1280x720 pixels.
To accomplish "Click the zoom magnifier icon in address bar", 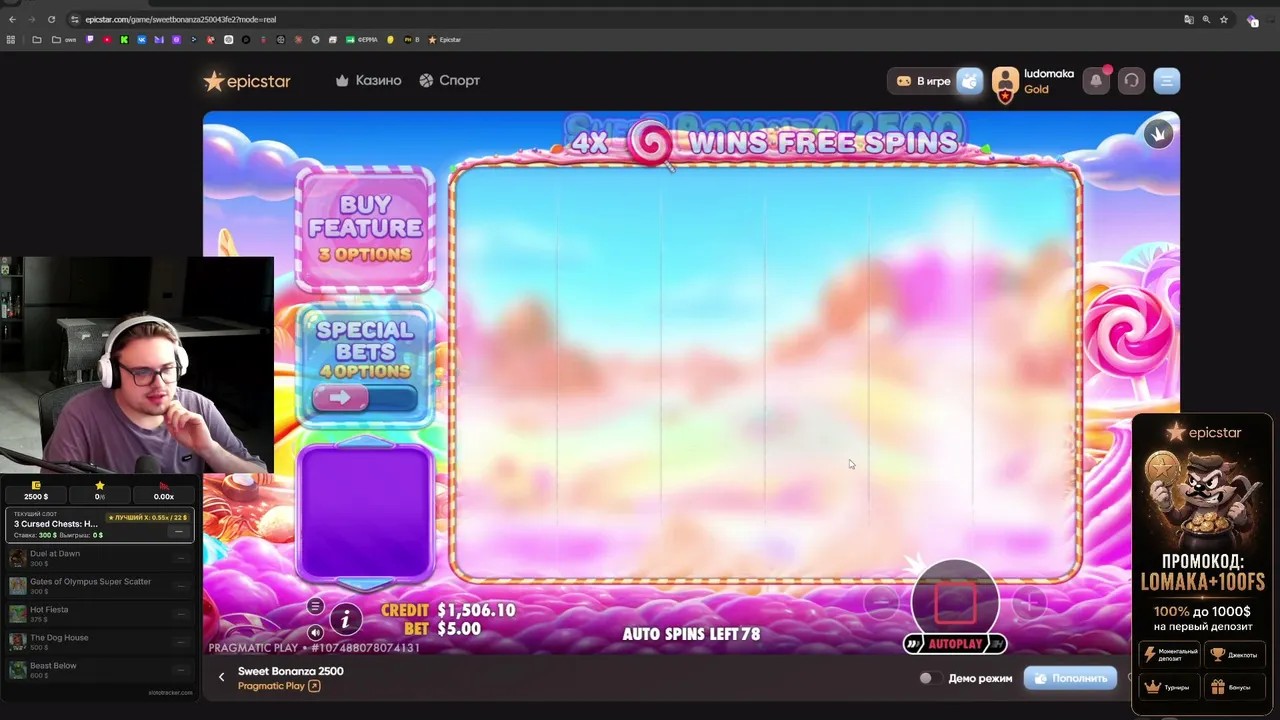I will point(1206,19).
